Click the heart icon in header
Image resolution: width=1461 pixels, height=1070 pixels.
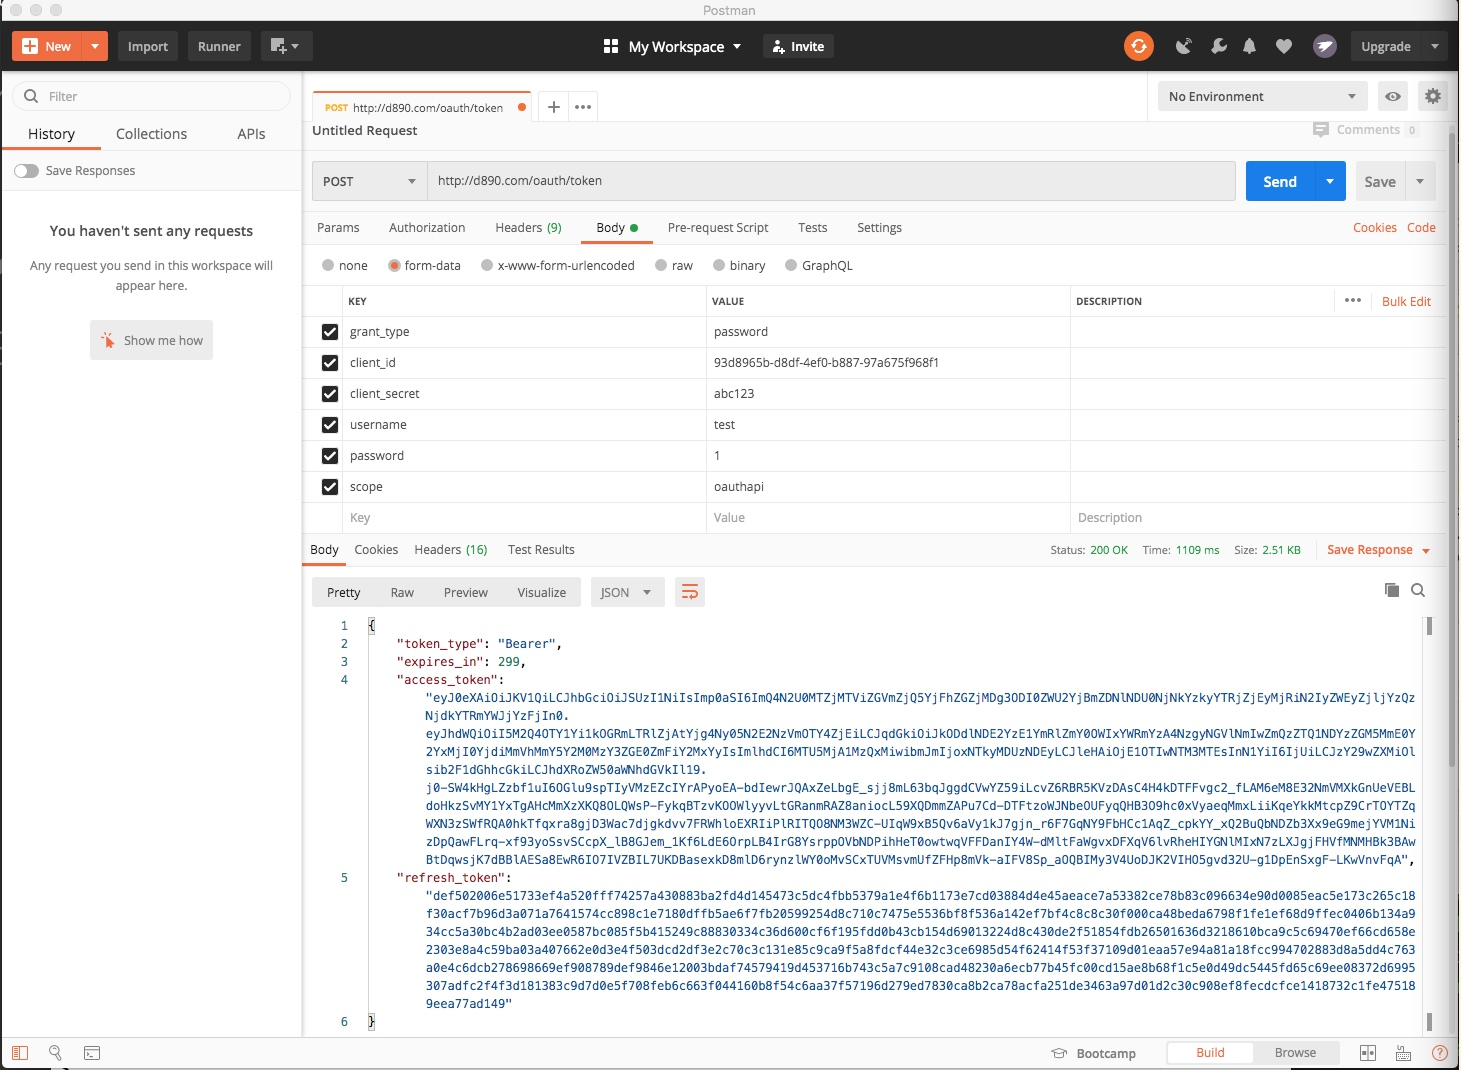[1284, 46]
